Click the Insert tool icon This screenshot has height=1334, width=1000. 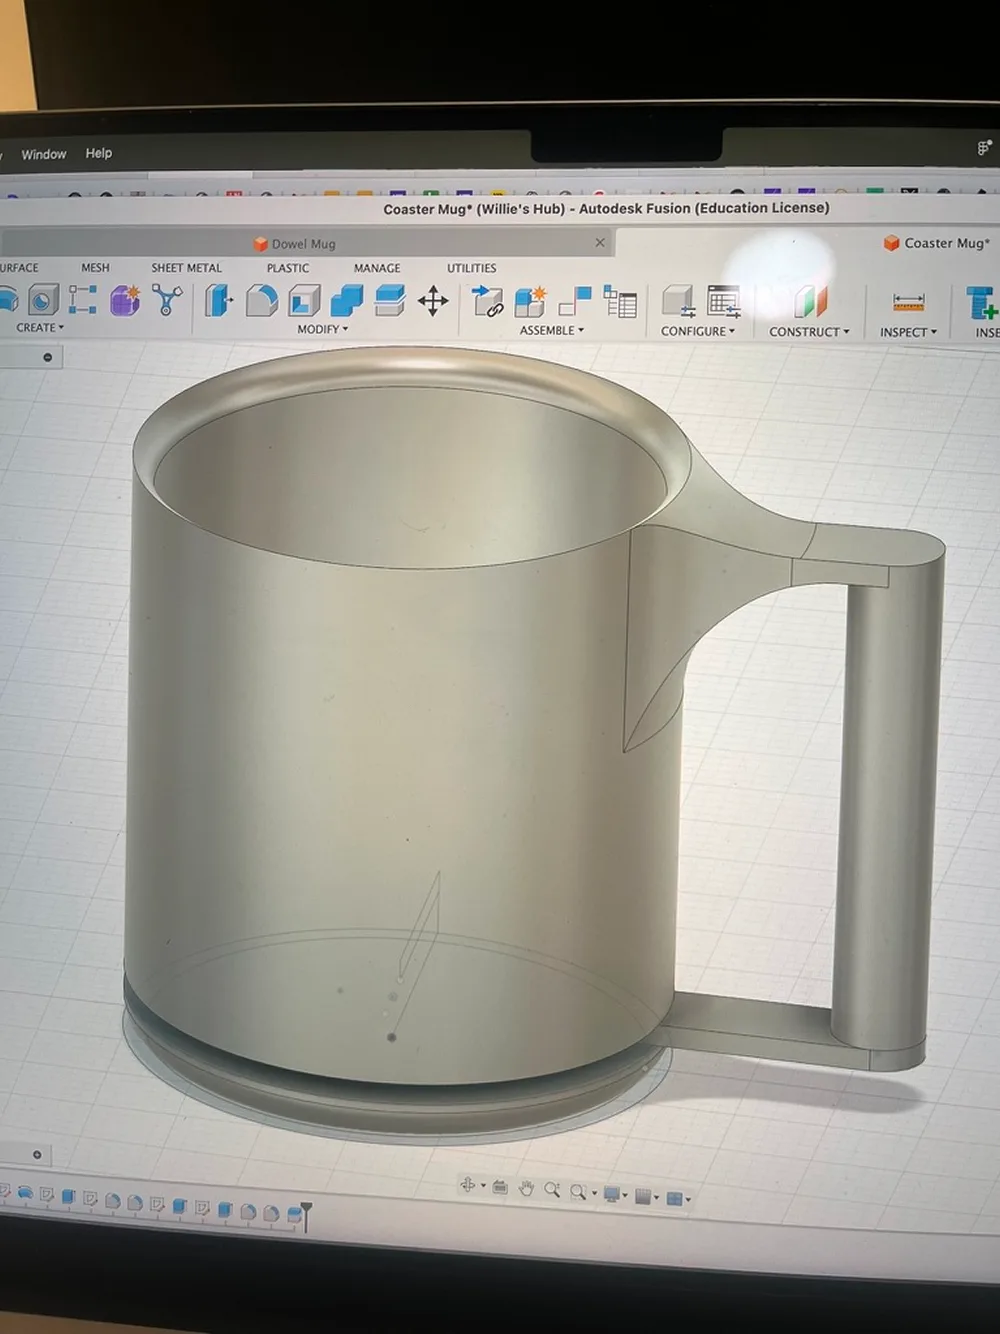coord(982,303)
